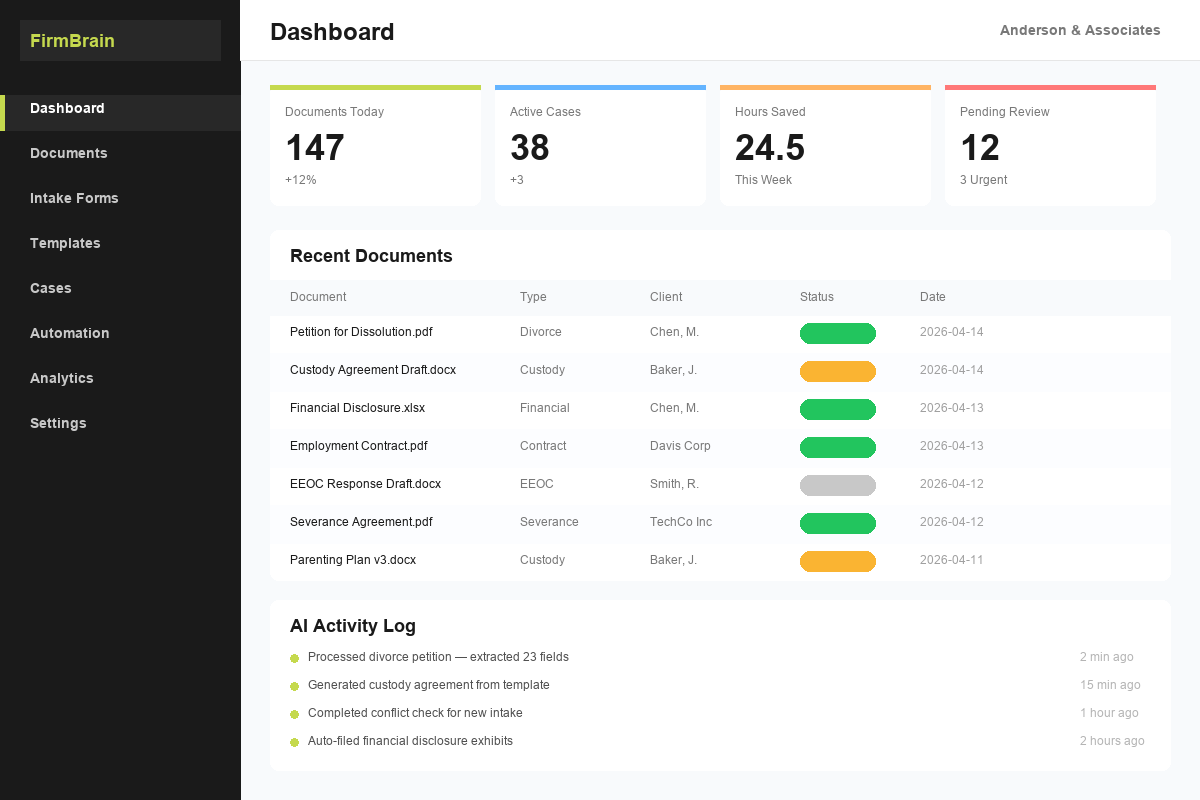
Task: Select the AI Activity Log heading
Action: pos(353,626)
